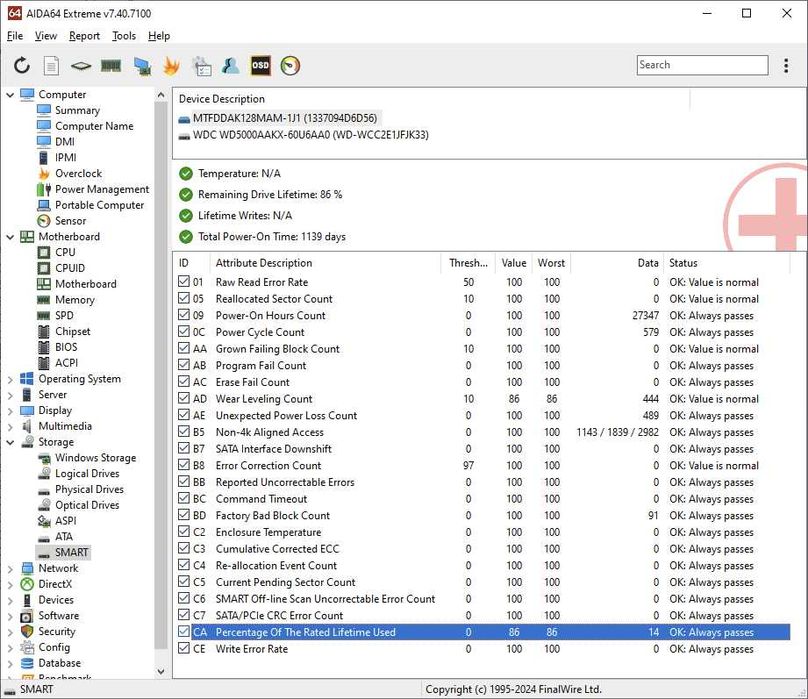Open the Help menu

coord(159,36)
